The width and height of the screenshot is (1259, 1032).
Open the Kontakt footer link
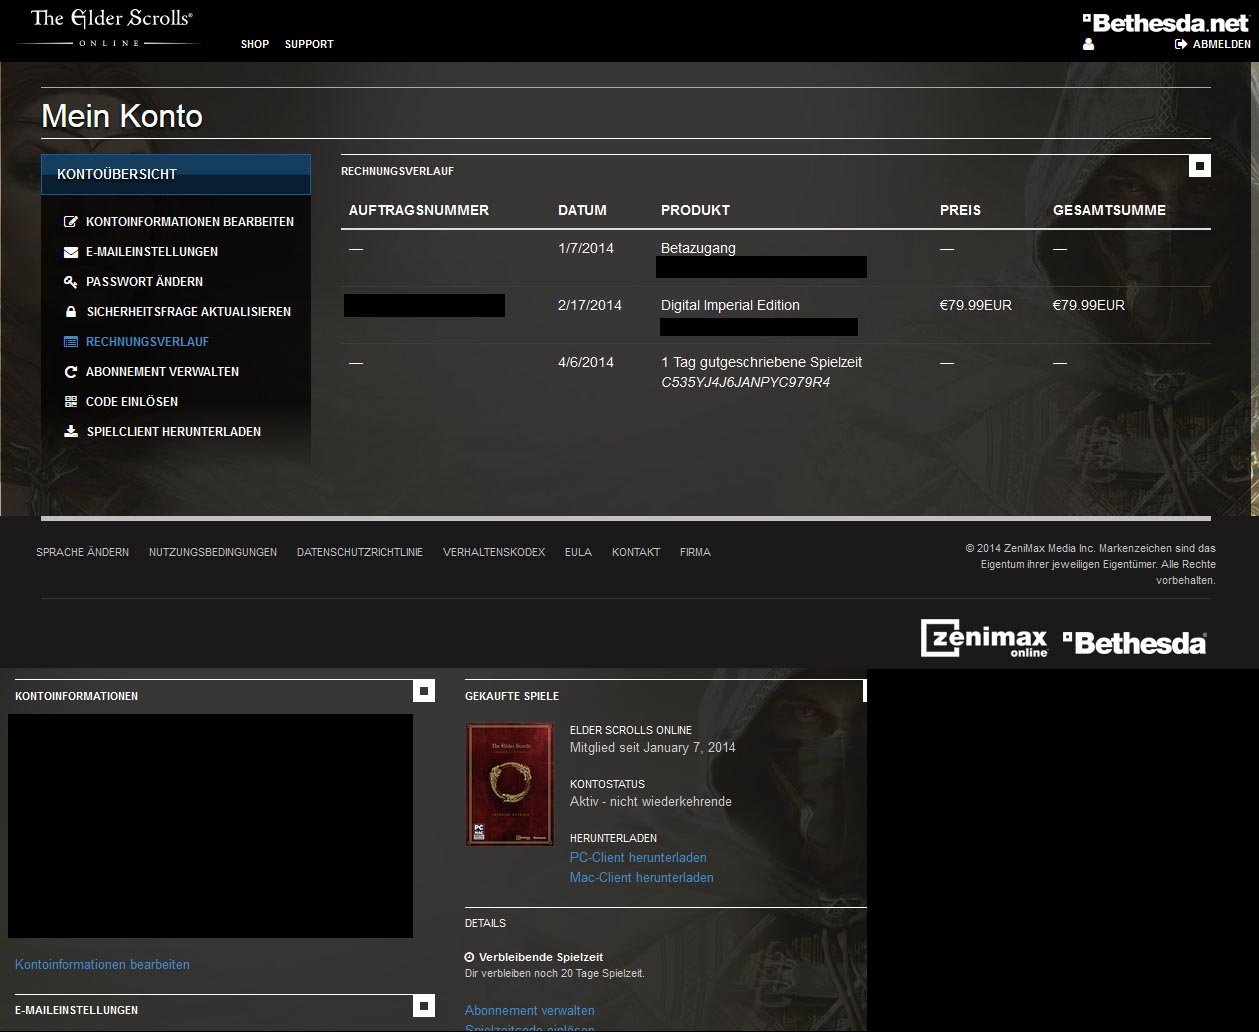click(636, 552)
